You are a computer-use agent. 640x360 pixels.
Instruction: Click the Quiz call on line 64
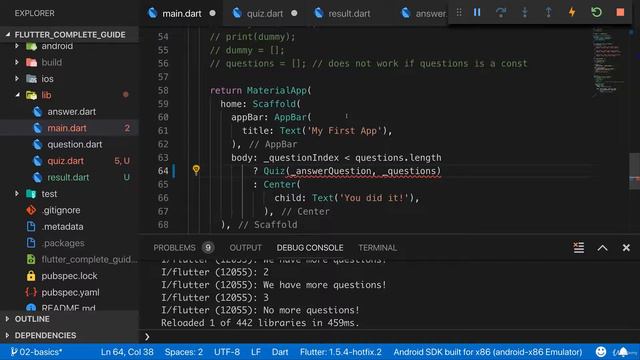pyautogui.click(x=274, y=171)
